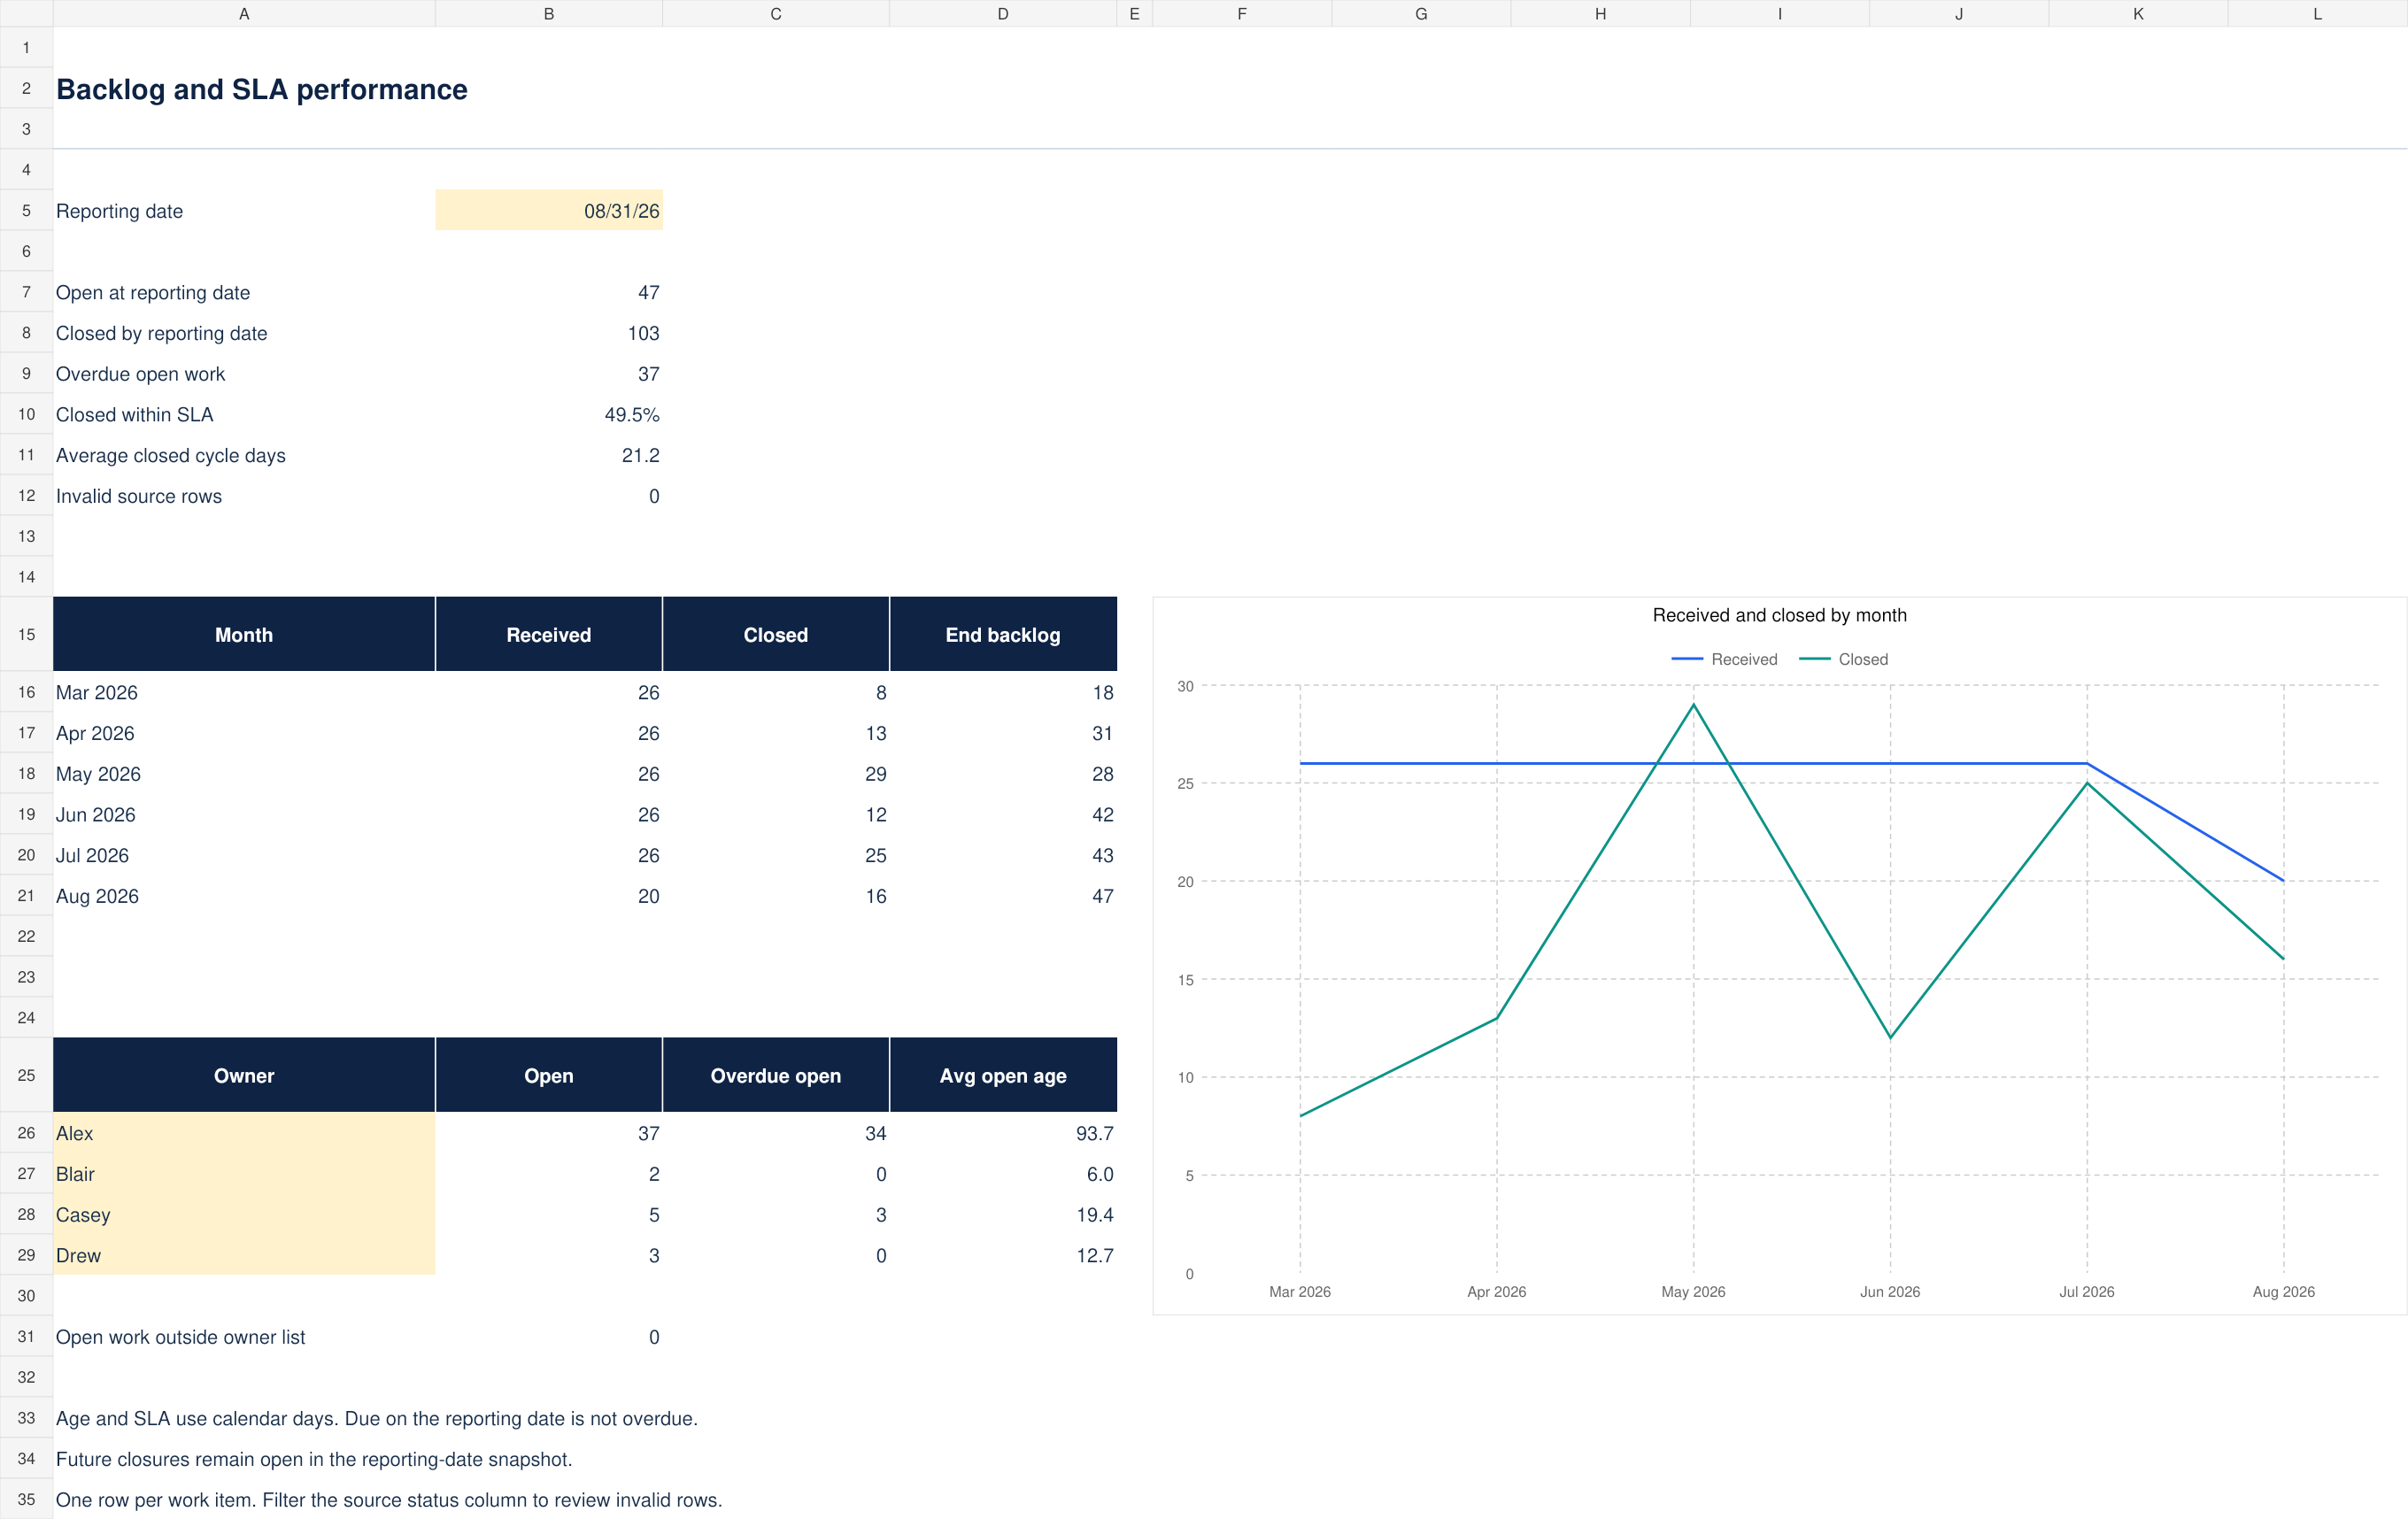The height and width of the screenshot is (1519, 2408).
Task: Click the 'Aug 2026' chart axis label
Action: [2283, 1291]
